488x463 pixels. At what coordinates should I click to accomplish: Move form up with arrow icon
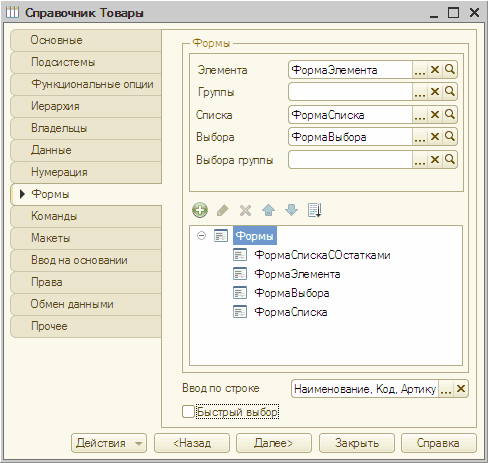click(268, 210)
